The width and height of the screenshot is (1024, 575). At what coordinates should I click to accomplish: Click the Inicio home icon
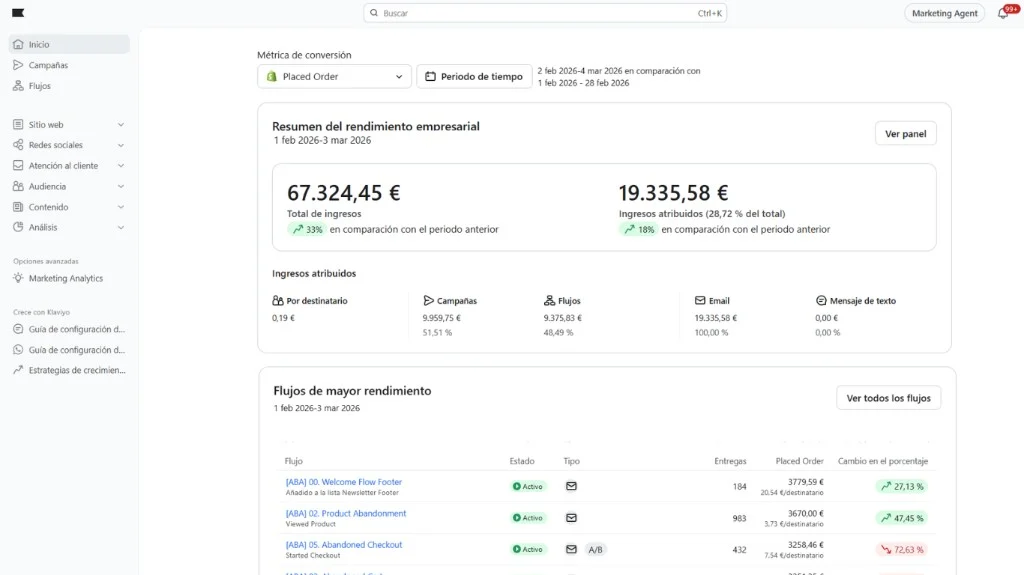[18, 44]
